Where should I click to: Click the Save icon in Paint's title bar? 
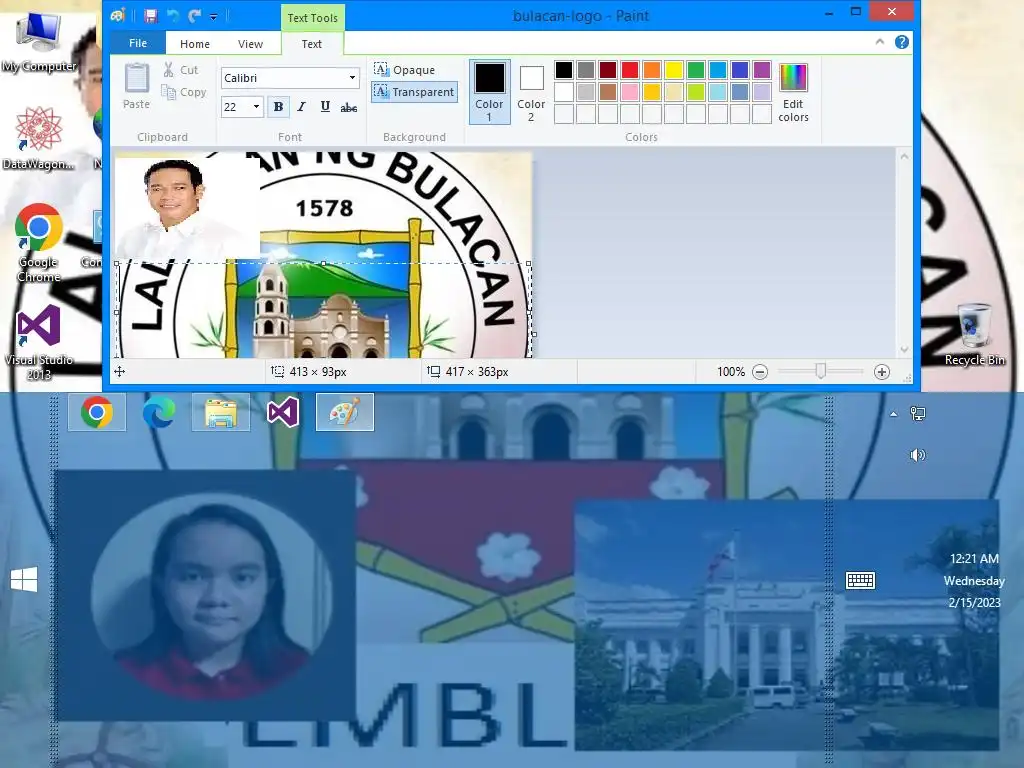[151, 15]
